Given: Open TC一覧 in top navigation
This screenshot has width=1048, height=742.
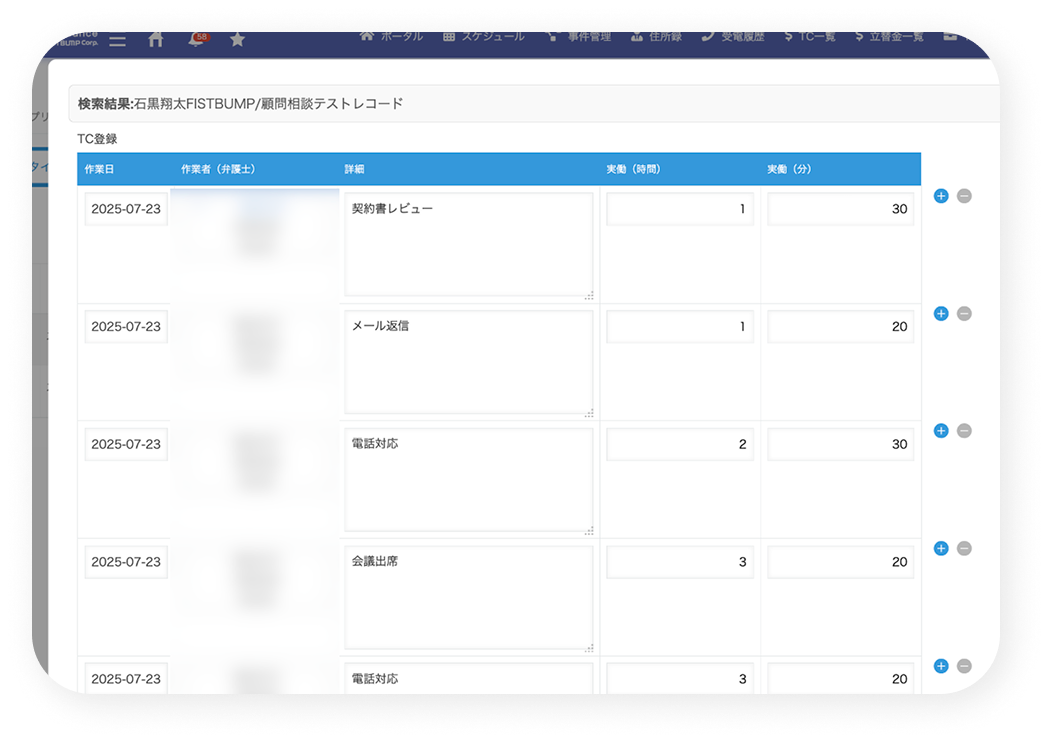Looking at the screenshot, I should pos(810,36).
